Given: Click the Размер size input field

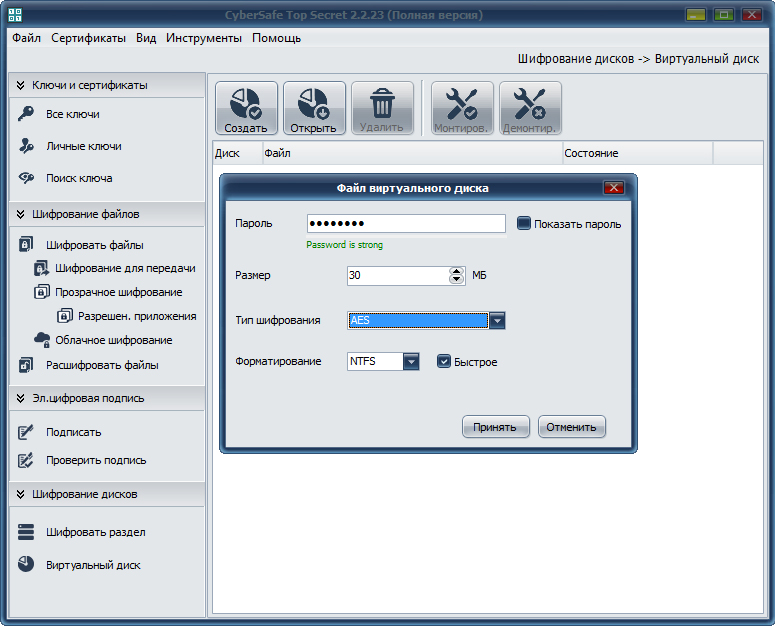Looking at the screenshot, I should click(x=398, y=275).
